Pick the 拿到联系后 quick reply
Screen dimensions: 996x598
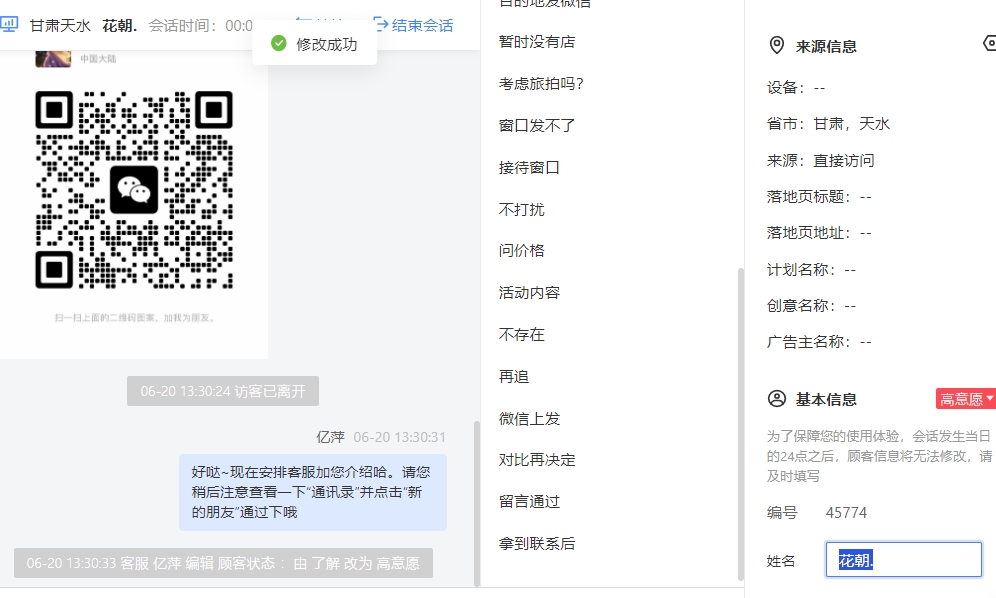[537, 544]
